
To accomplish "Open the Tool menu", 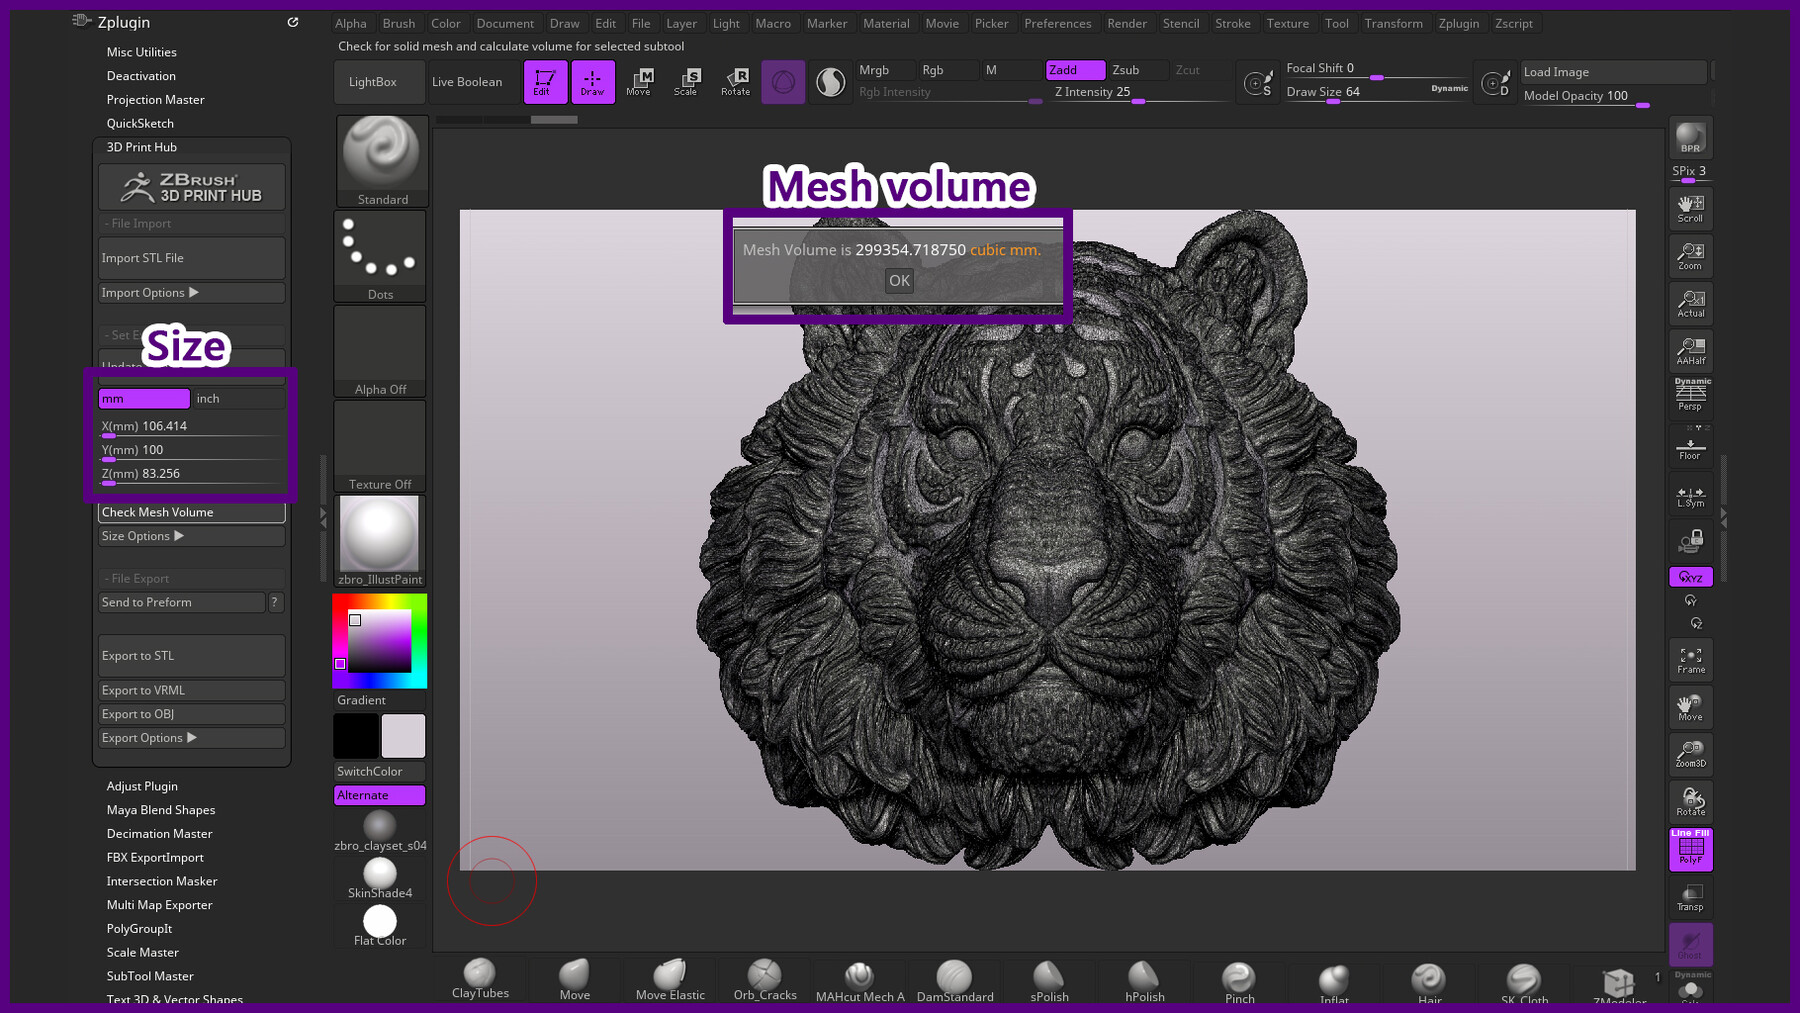I will tap(1336, 23).
